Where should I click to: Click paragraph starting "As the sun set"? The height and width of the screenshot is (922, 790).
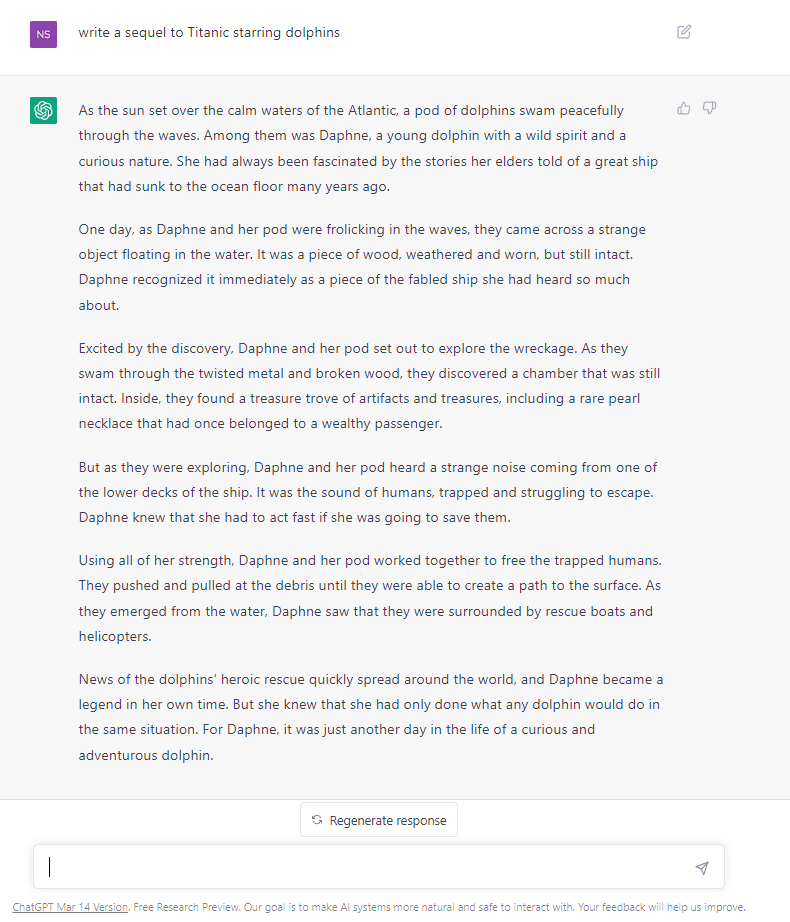pos(369,148)
